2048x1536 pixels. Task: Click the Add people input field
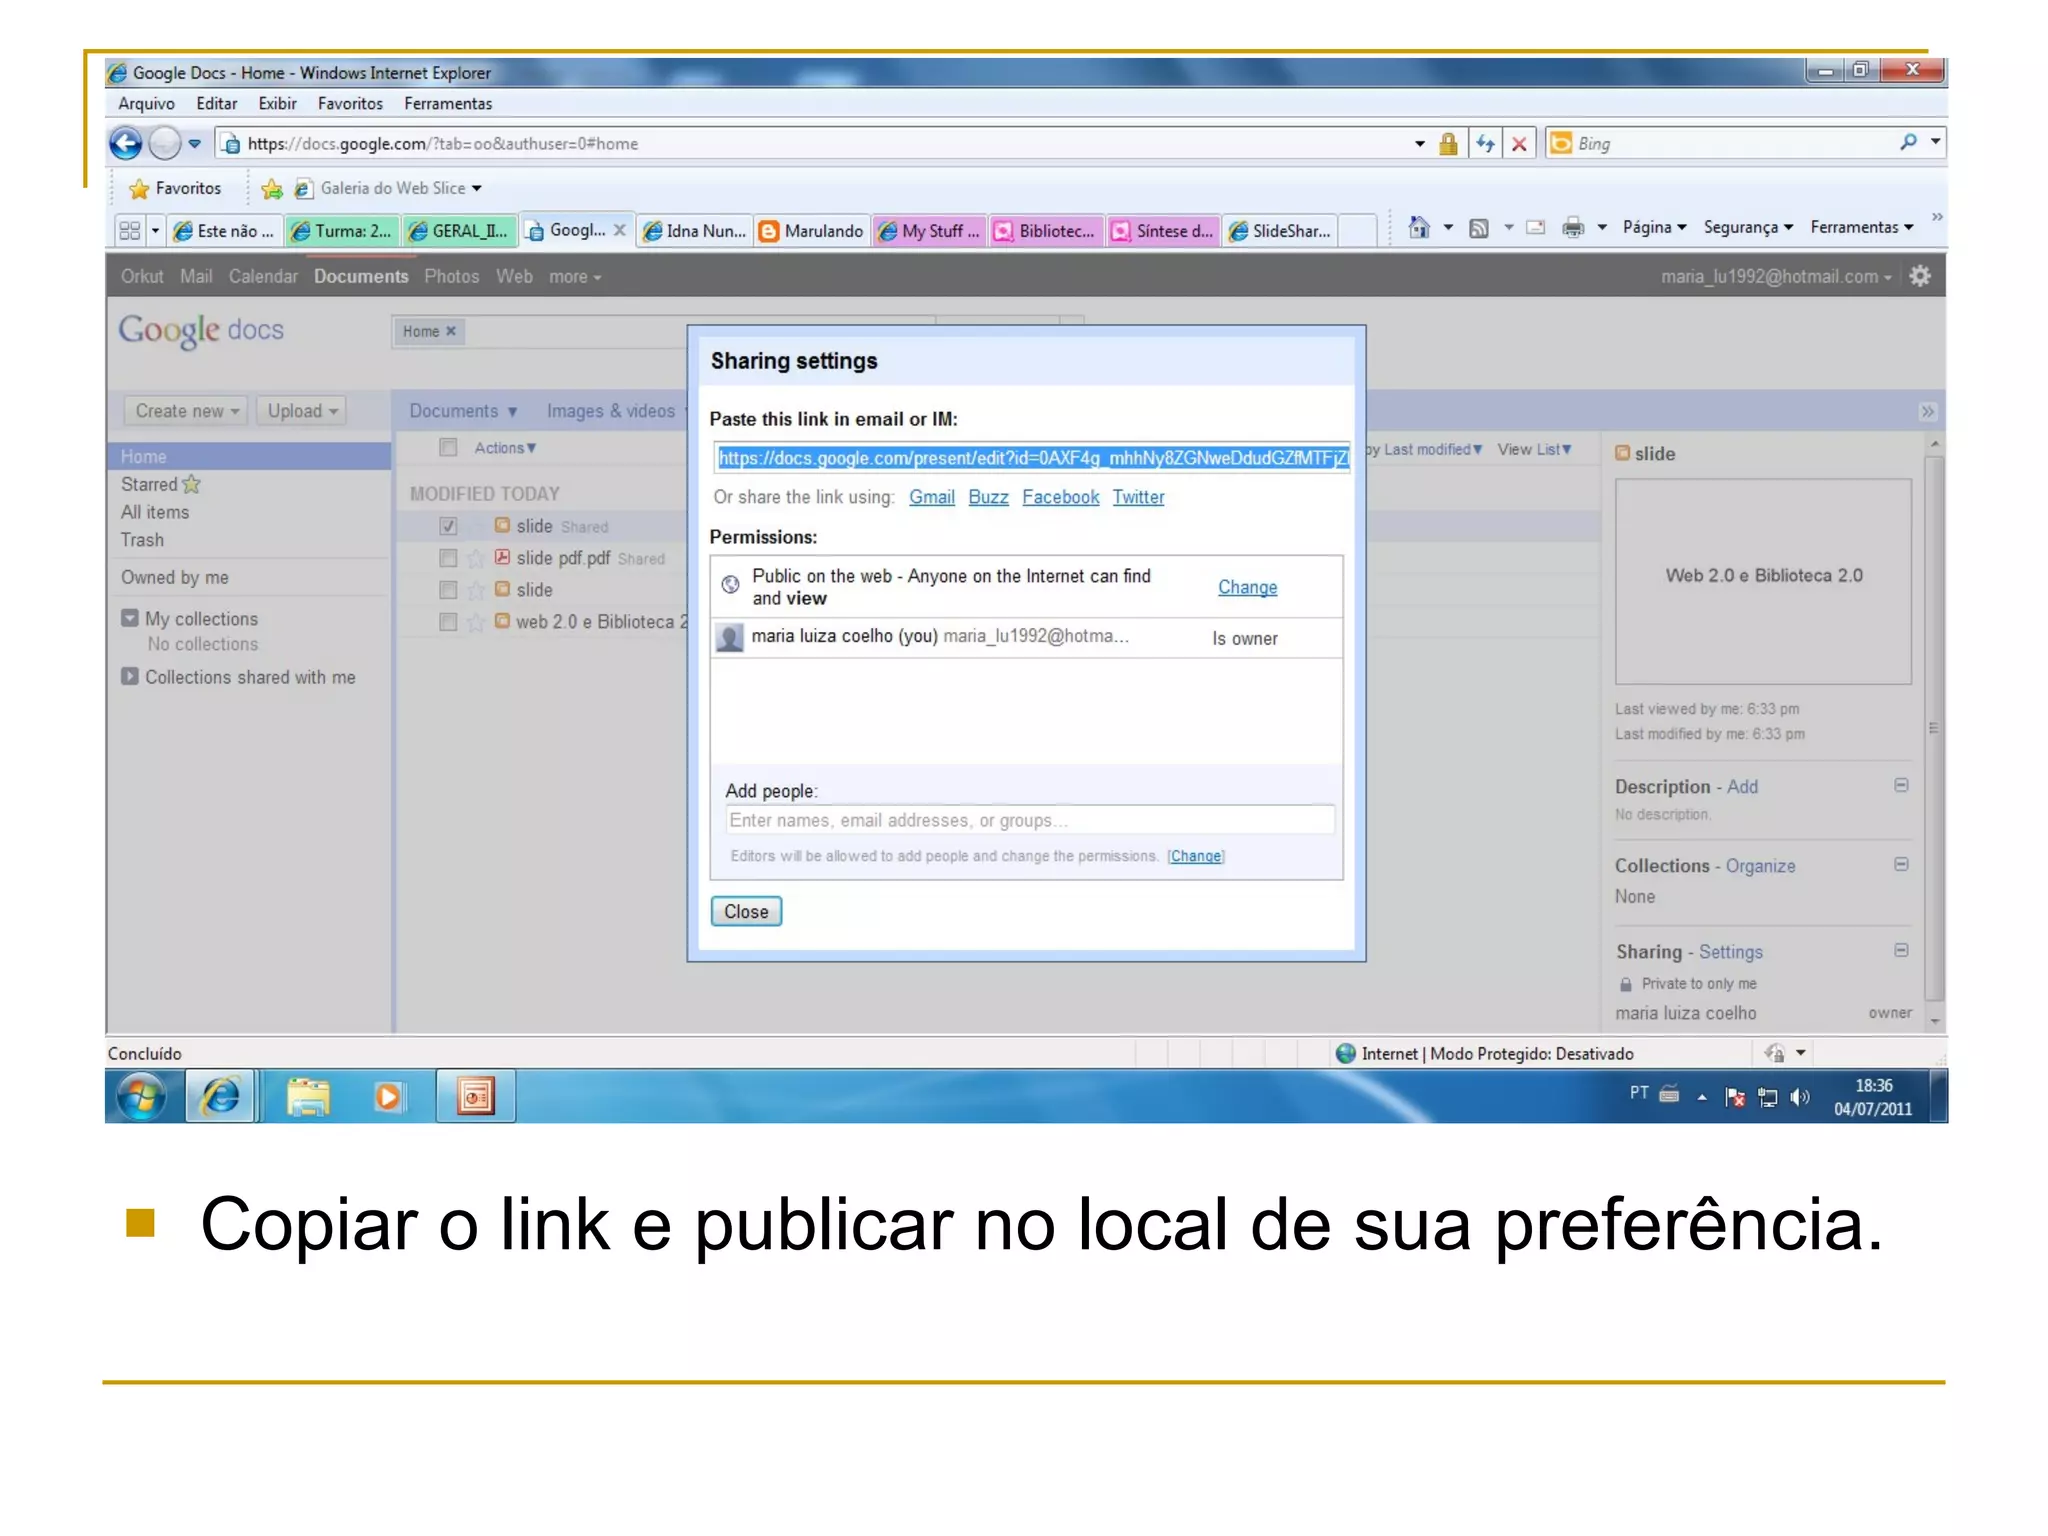point(1029,820)
